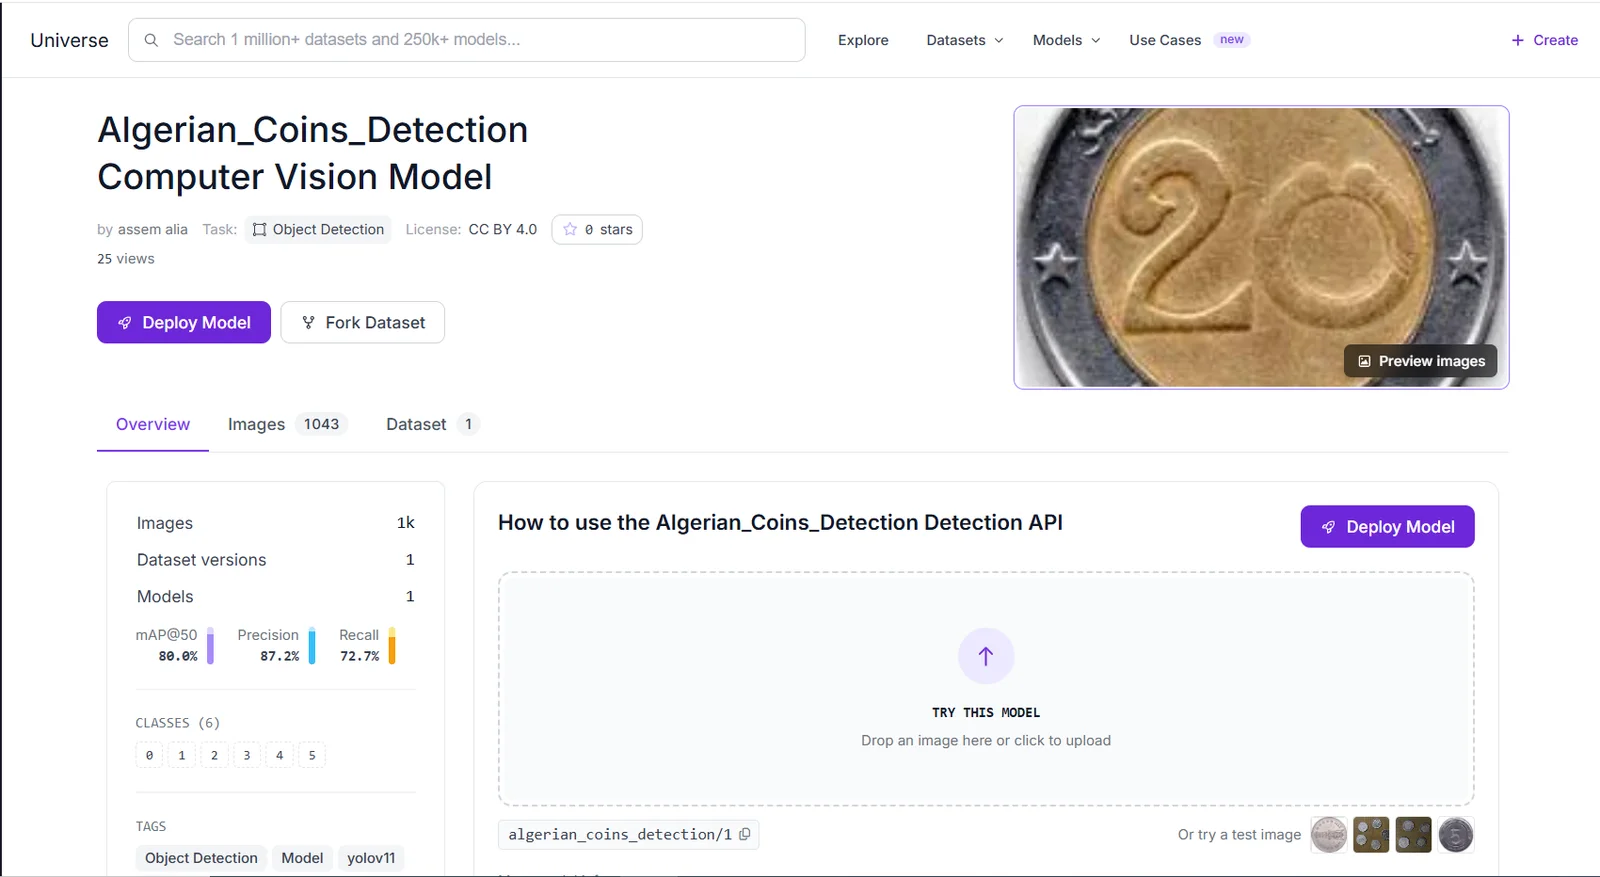Click the Precision blue metric bar
The height and width of the screenshot is (877, 1600).
312,646
